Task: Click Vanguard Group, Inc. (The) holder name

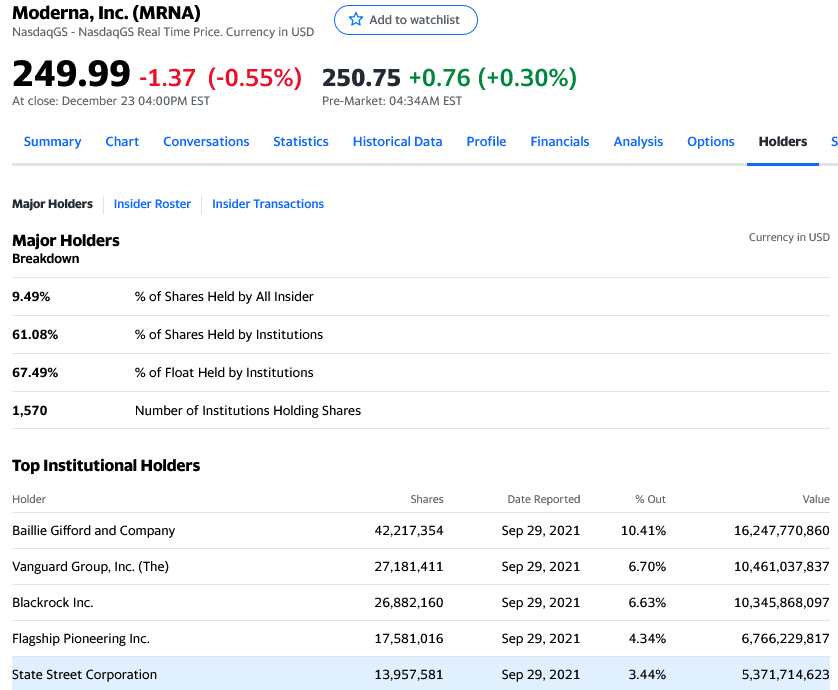Action: pyautogui.click(x=90, y=567)
